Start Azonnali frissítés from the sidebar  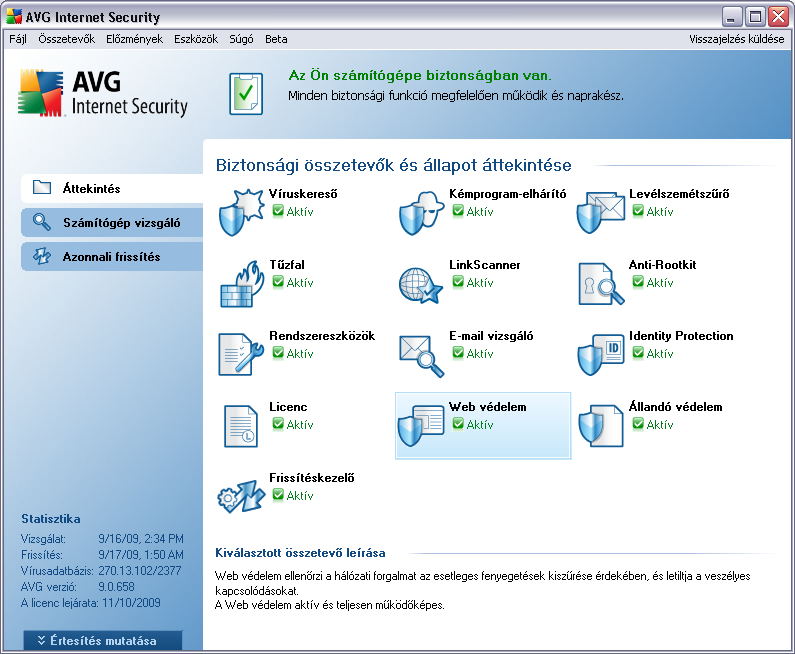[x=112, y=257]
